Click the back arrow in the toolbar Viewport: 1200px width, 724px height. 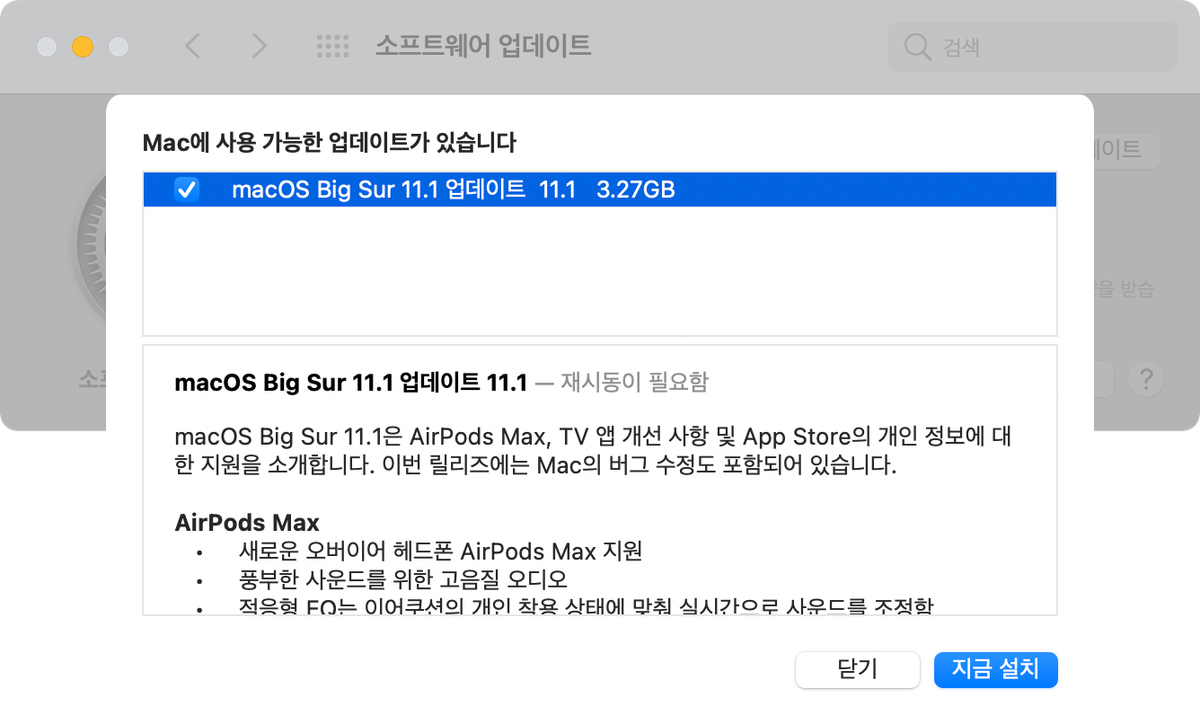(x=193, y=46)
